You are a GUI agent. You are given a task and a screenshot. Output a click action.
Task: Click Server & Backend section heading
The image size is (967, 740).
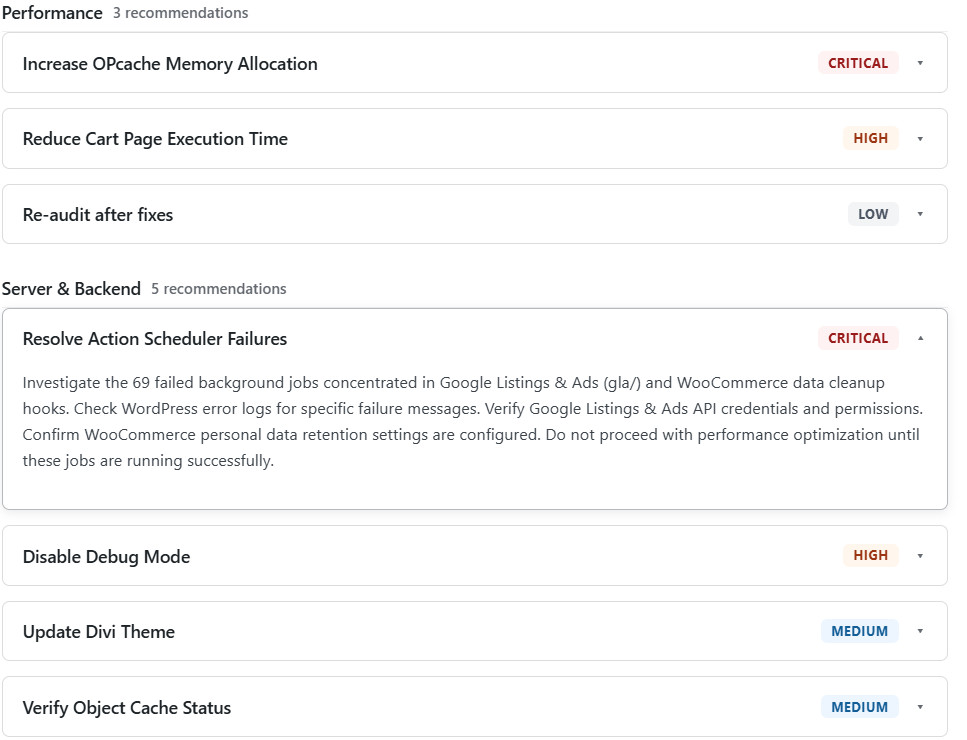72,289
